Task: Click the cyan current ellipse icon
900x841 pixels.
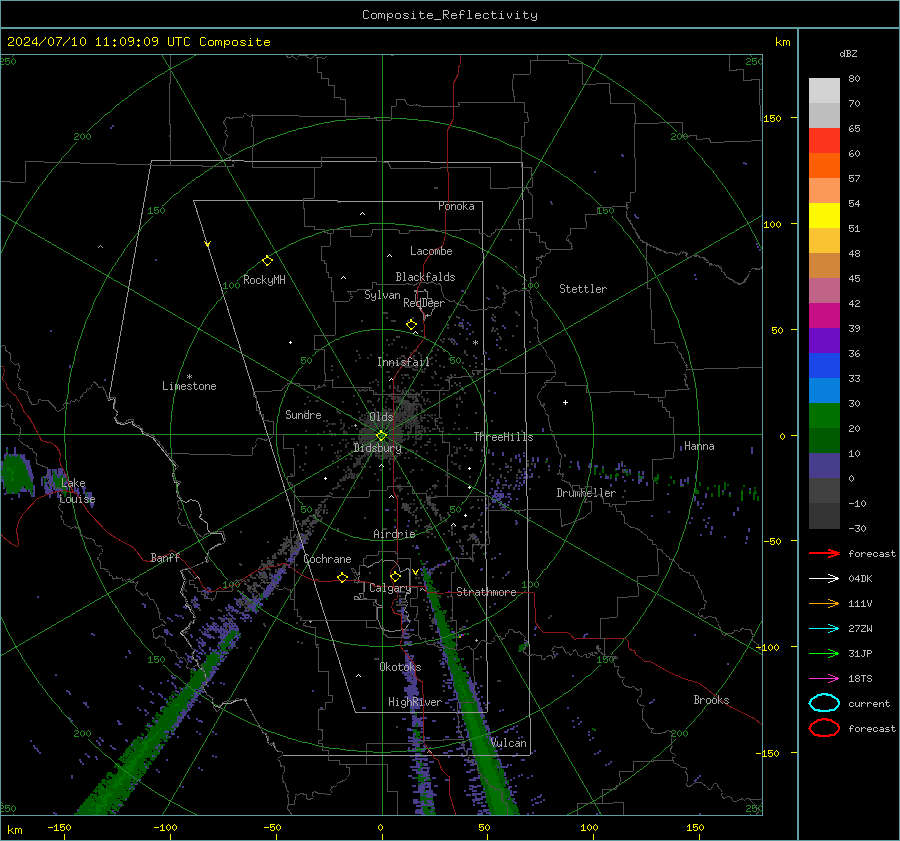Action: (824, 703)
